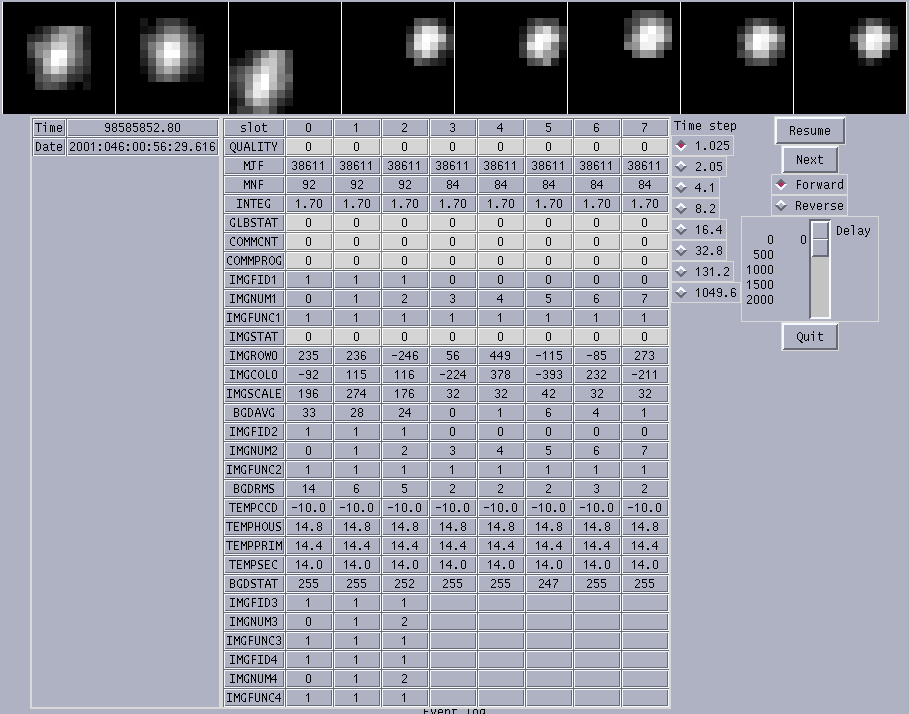Image resolution: width=909 pixels, height=714 pixels.
Task: Click the BGDRMS row label
Action: click(254, 489)
